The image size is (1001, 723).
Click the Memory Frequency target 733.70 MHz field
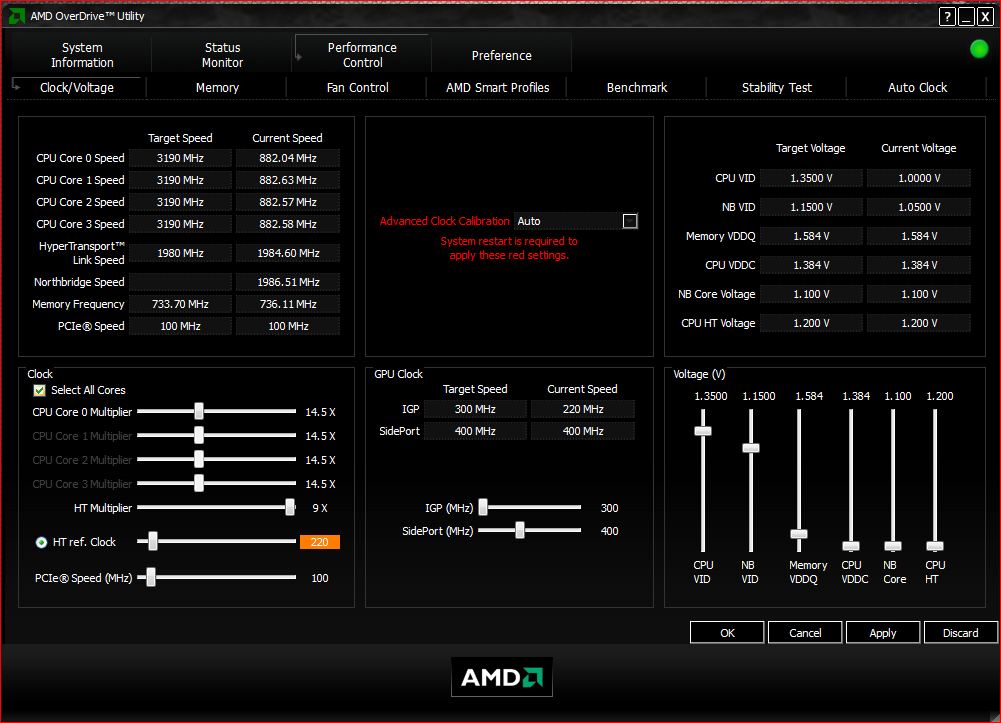(181, 304)
